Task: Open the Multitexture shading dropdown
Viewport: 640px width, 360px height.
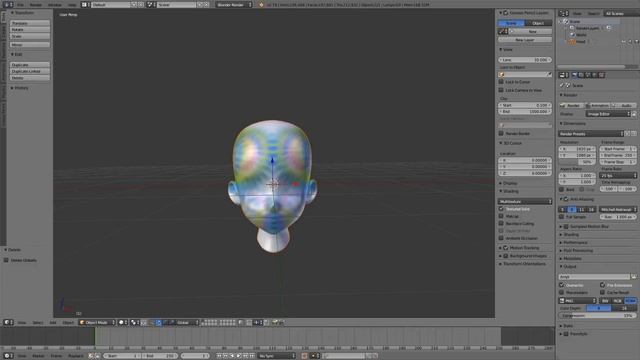Action: [525, 201]
